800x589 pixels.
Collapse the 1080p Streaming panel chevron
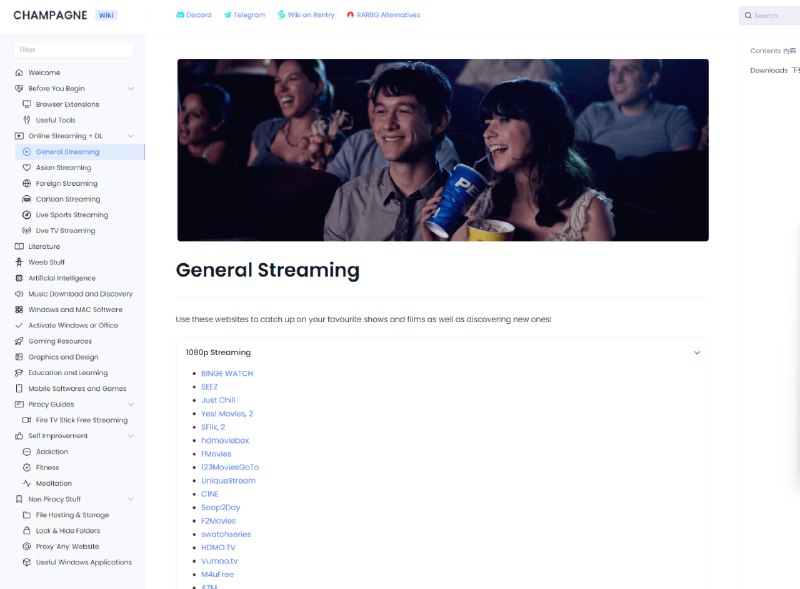(697, 352)
